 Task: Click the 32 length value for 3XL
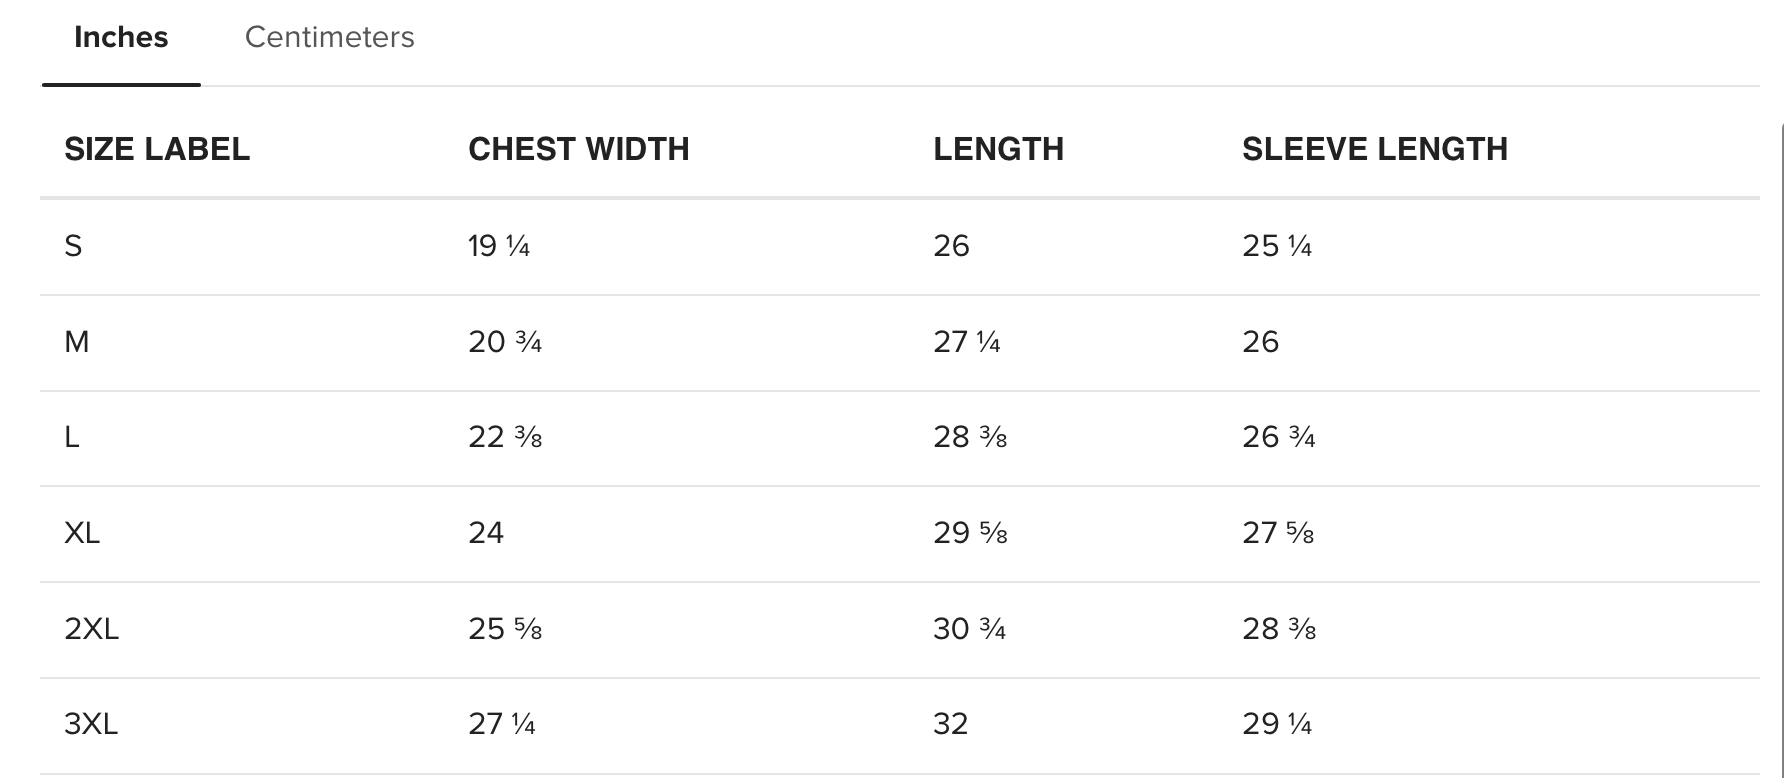click(951, 724)
